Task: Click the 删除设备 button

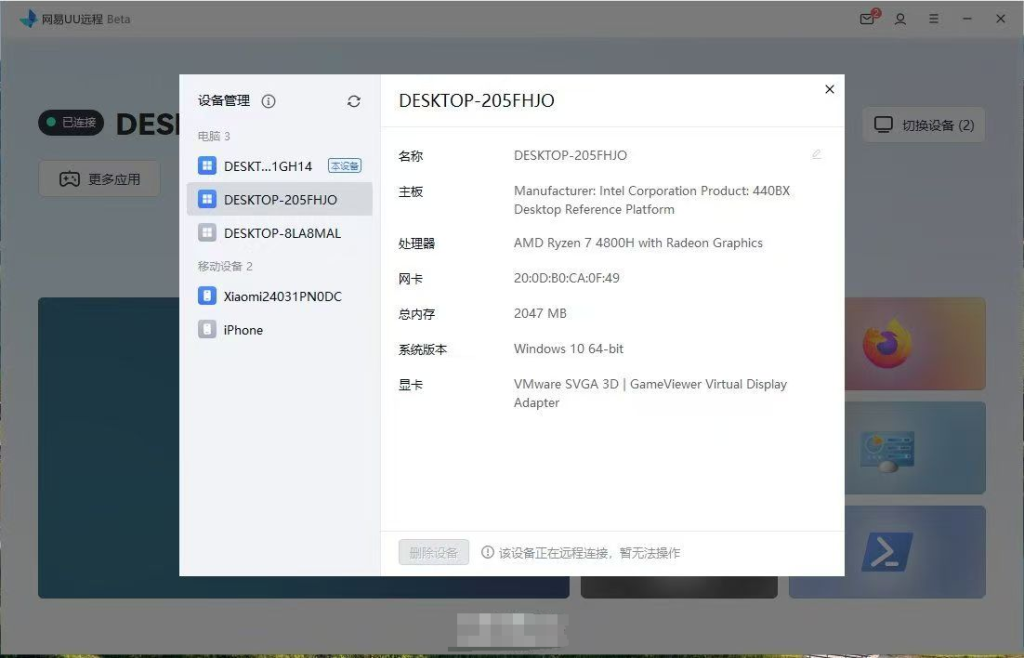Action: 433,553
